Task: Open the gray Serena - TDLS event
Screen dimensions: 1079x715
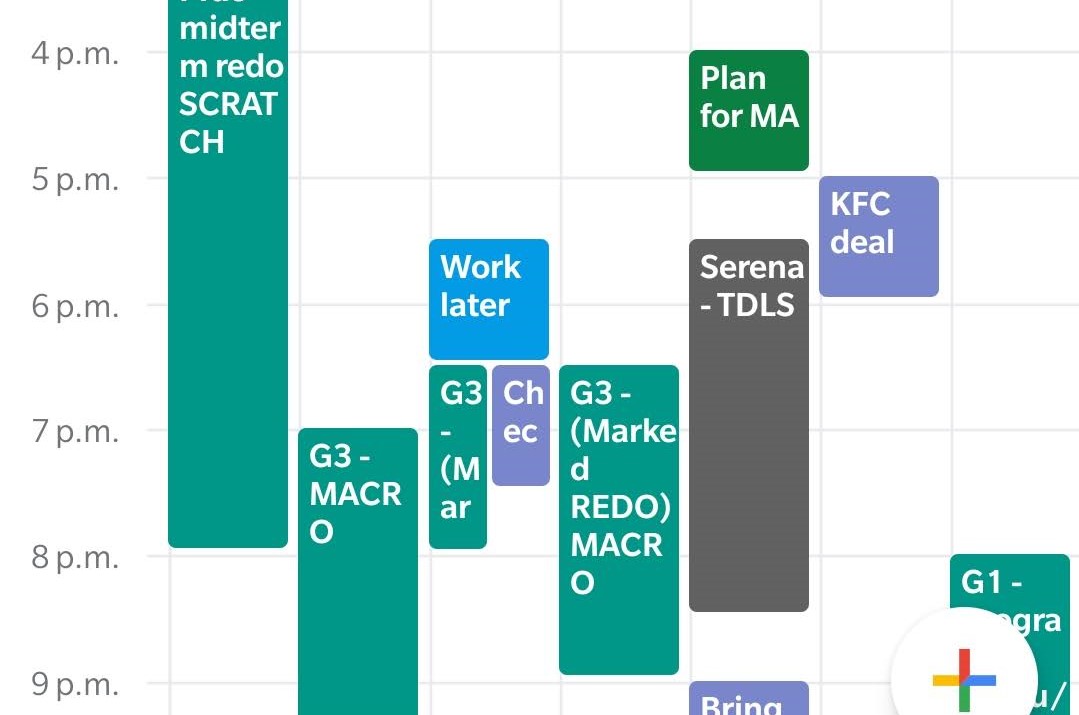Action: (749, 425)
